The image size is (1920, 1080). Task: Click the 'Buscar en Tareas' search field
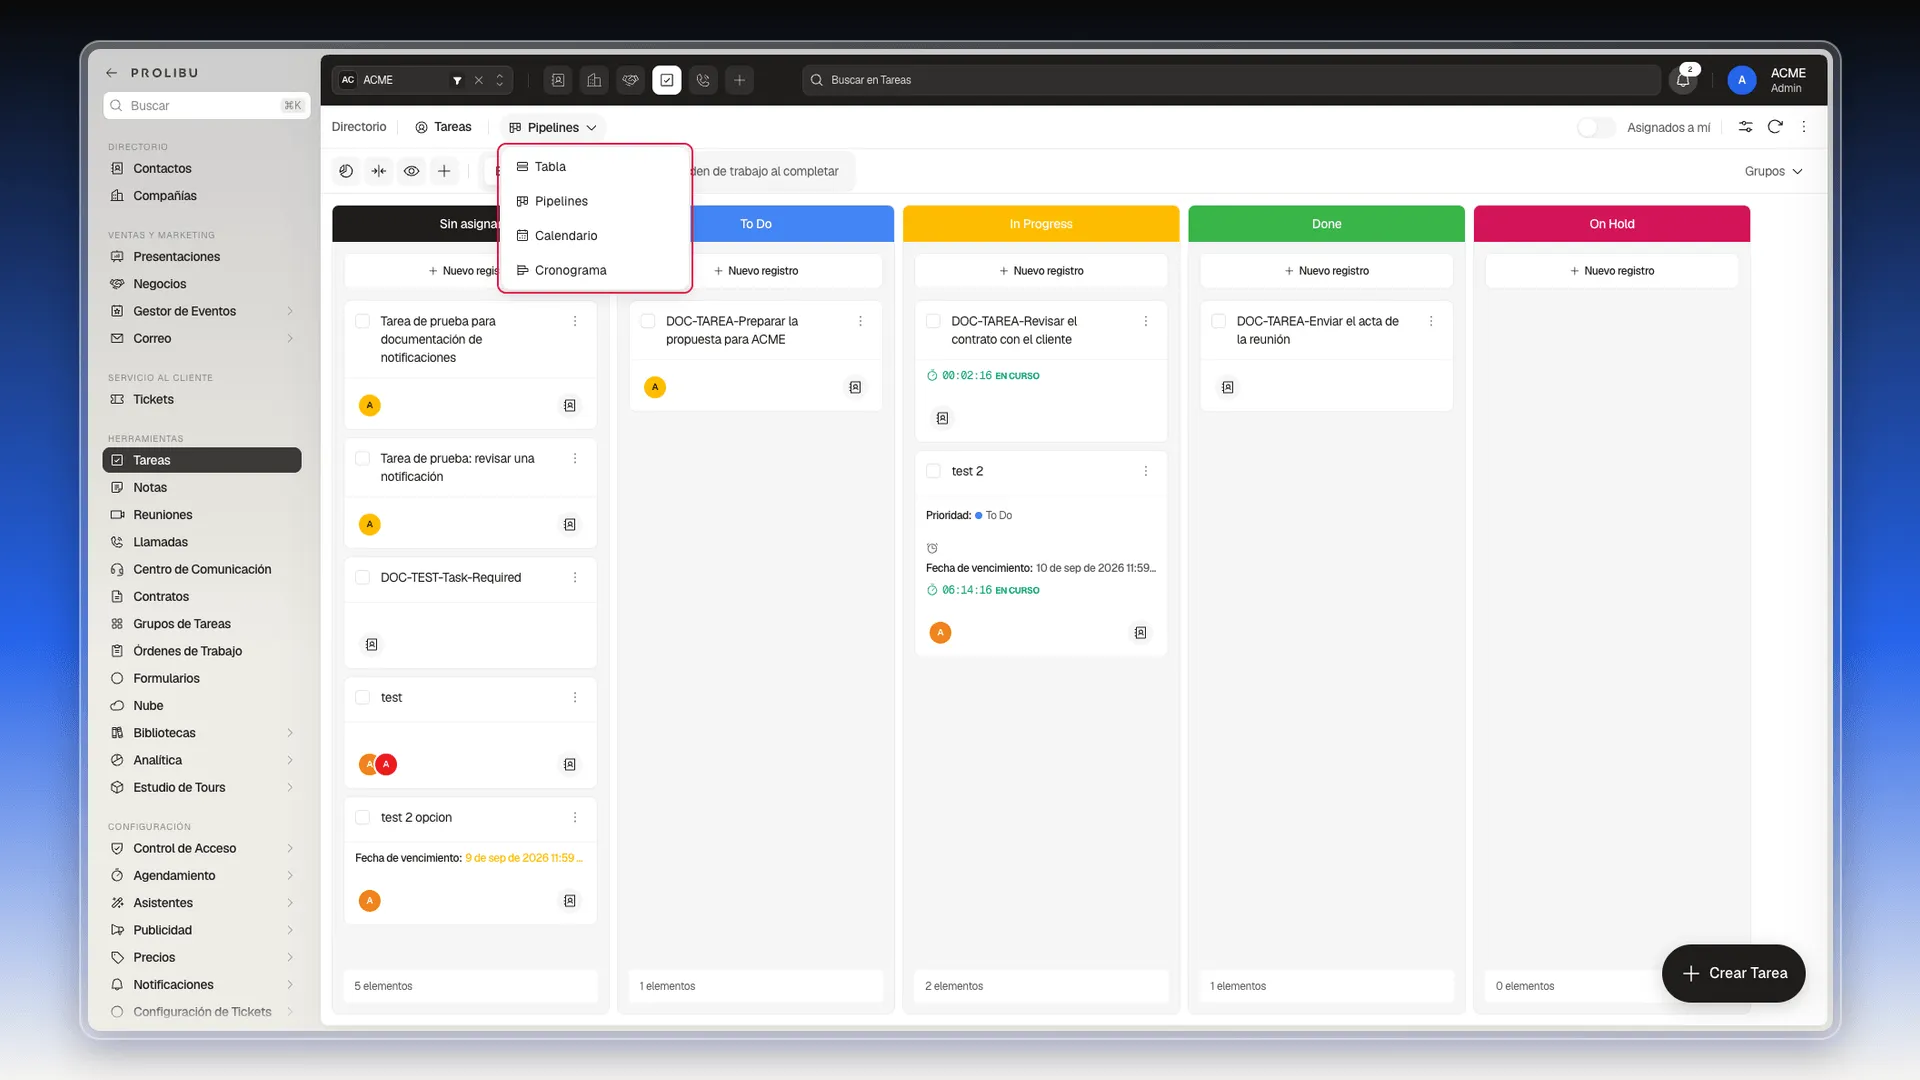(1230, 80)
